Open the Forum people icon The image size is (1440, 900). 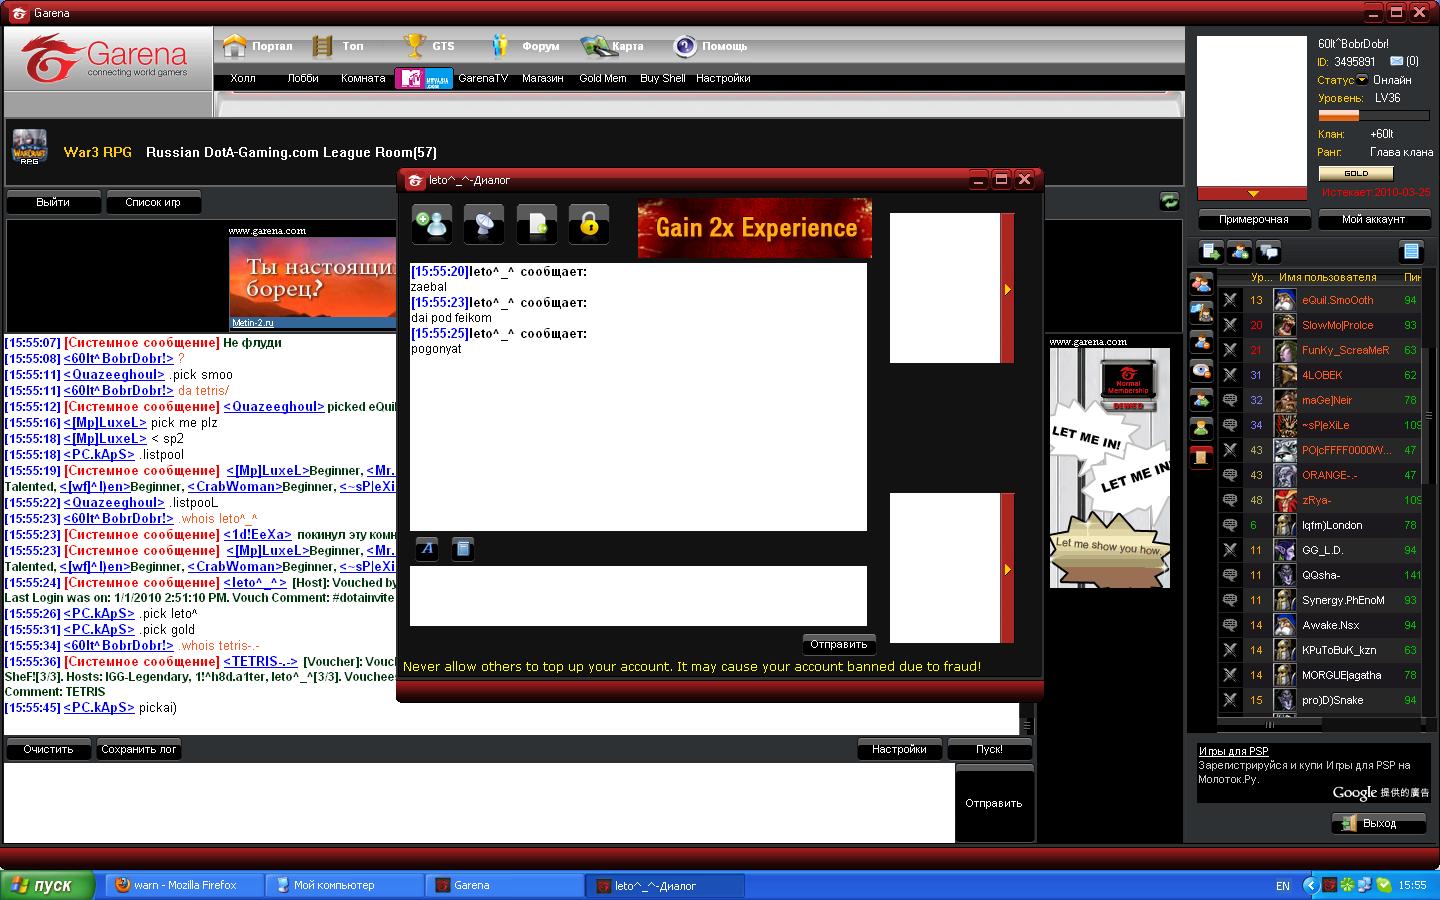click(501, 46)
